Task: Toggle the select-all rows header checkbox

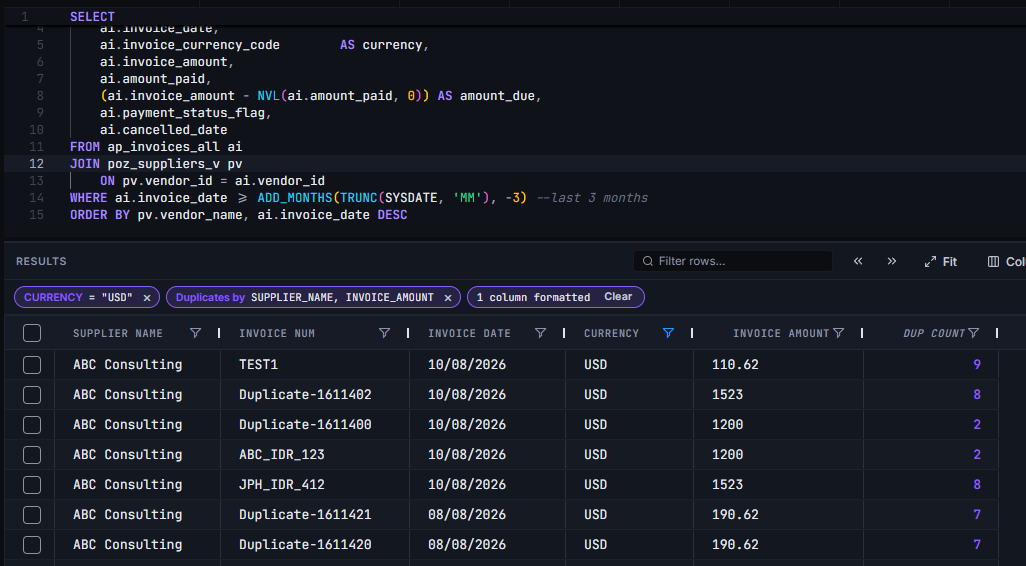Action: pyautogui.click(x=32, y=333)
